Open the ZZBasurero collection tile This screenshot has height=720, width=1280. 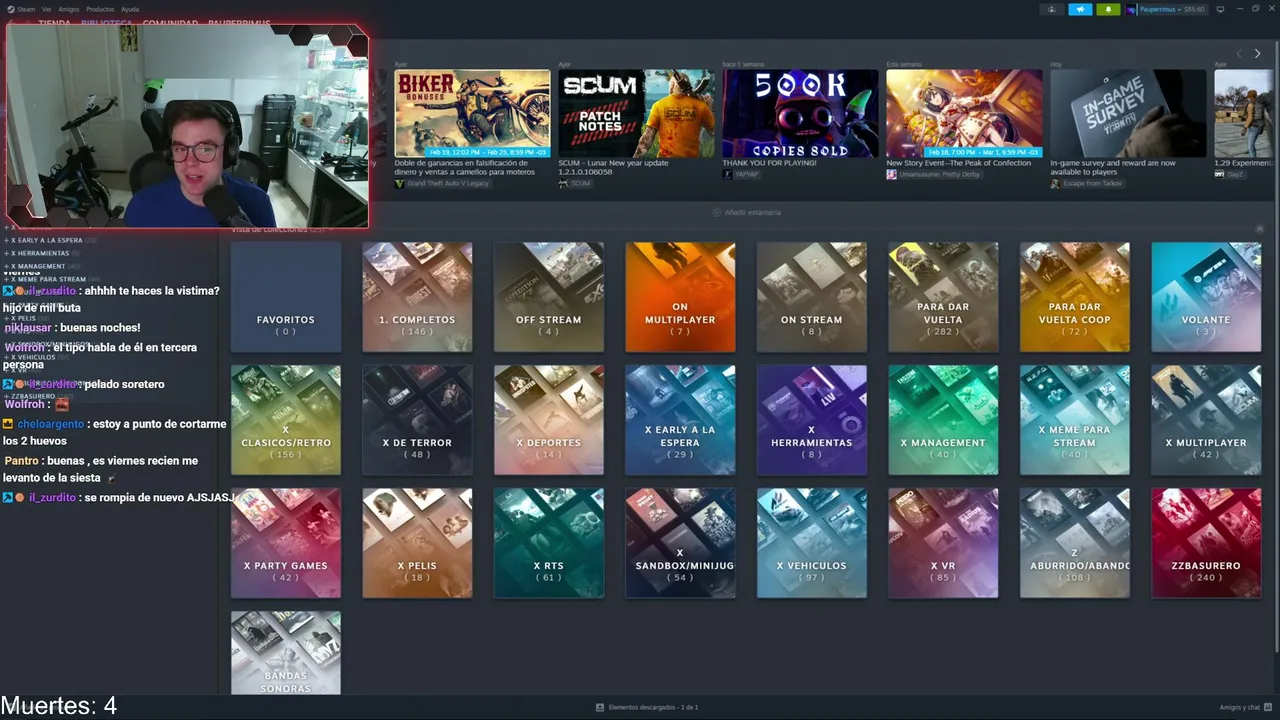pyautogui.click(x=1206, y=543)
